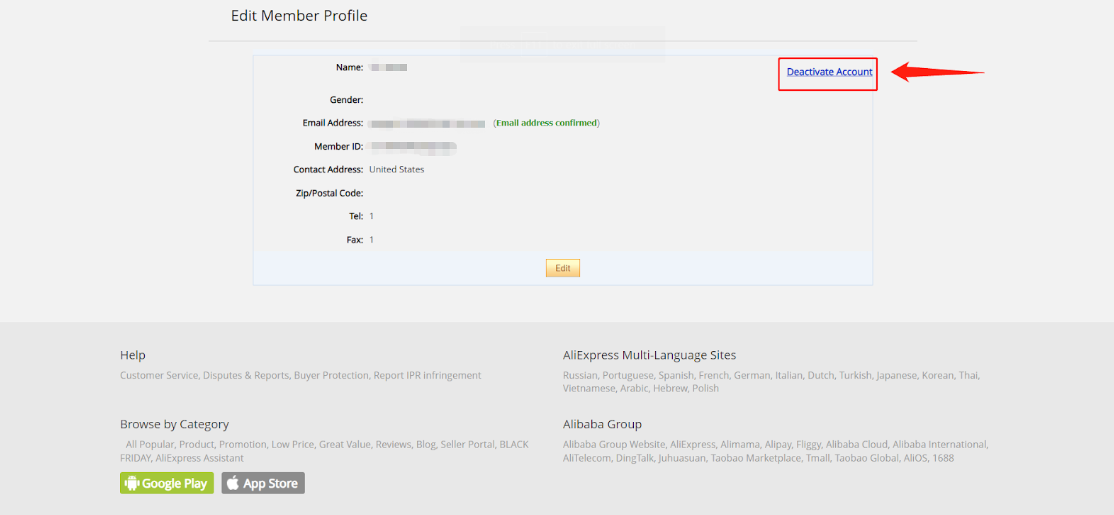Switch to the Polish language site

706,389
